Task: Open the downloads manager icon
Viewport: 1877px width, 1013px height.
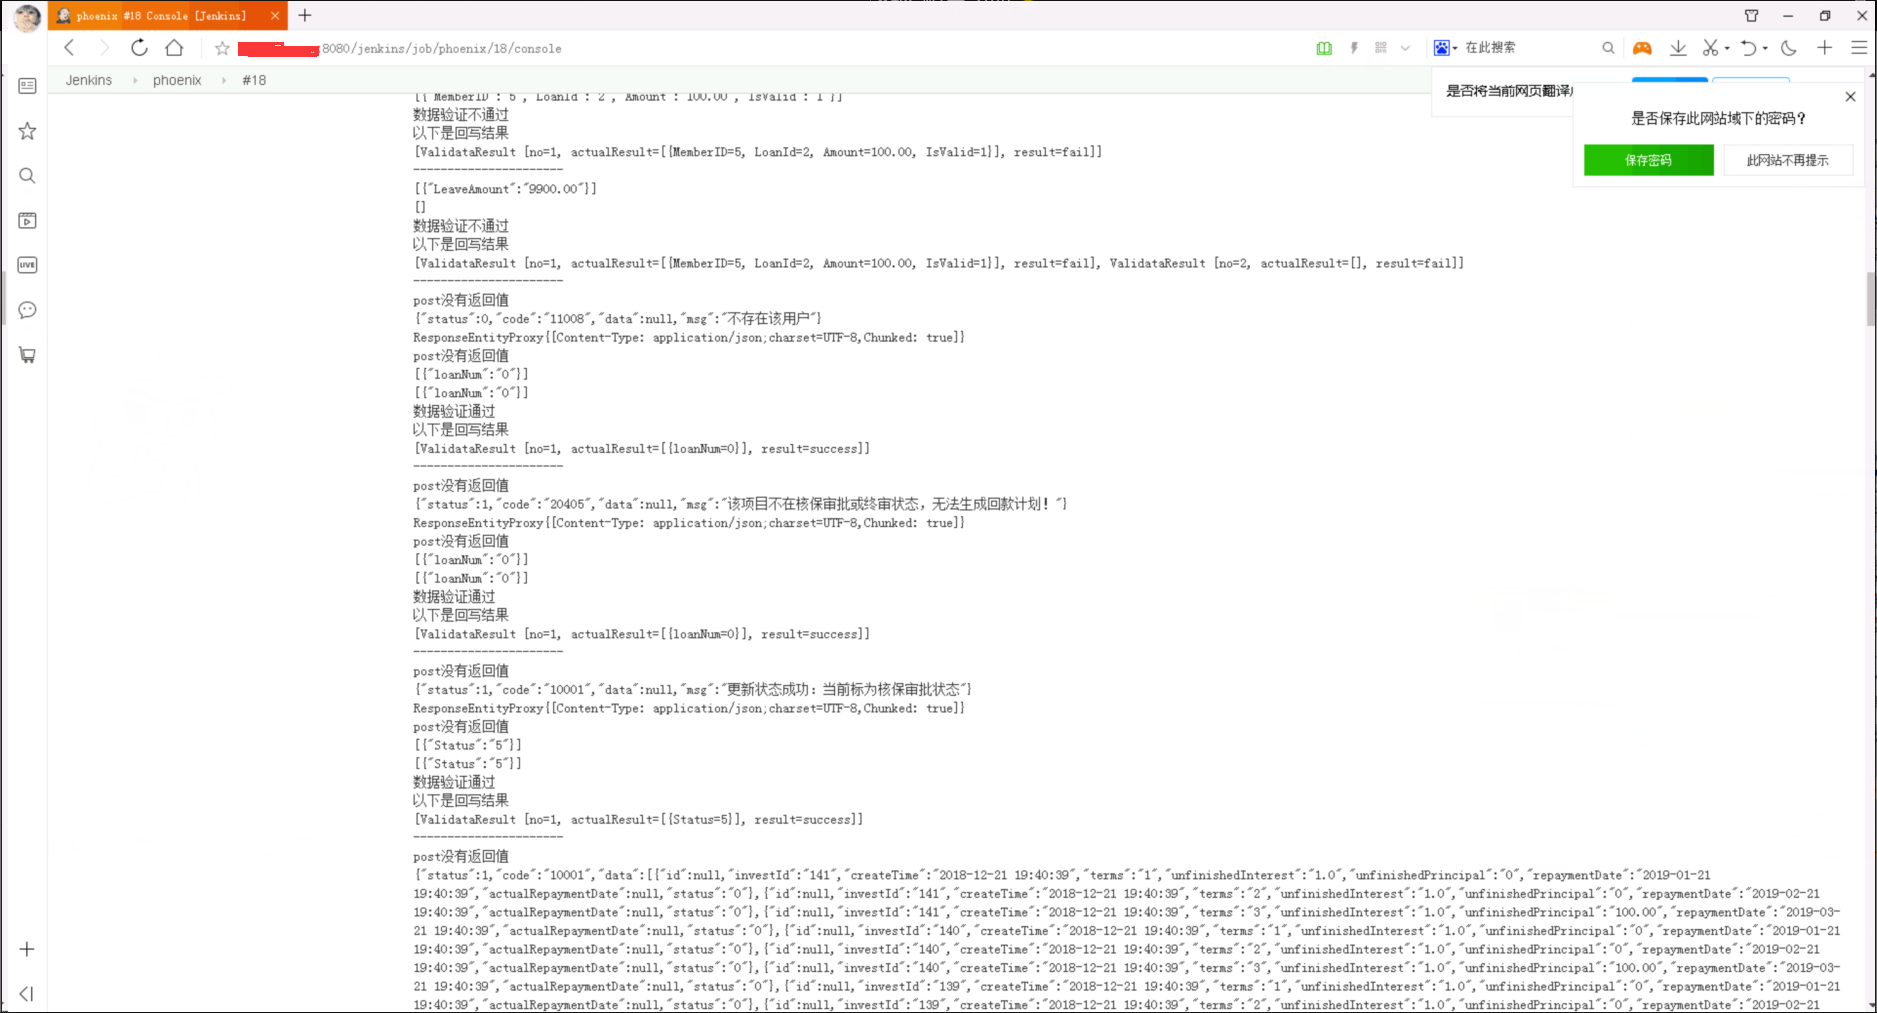Action: [1678, 48]
